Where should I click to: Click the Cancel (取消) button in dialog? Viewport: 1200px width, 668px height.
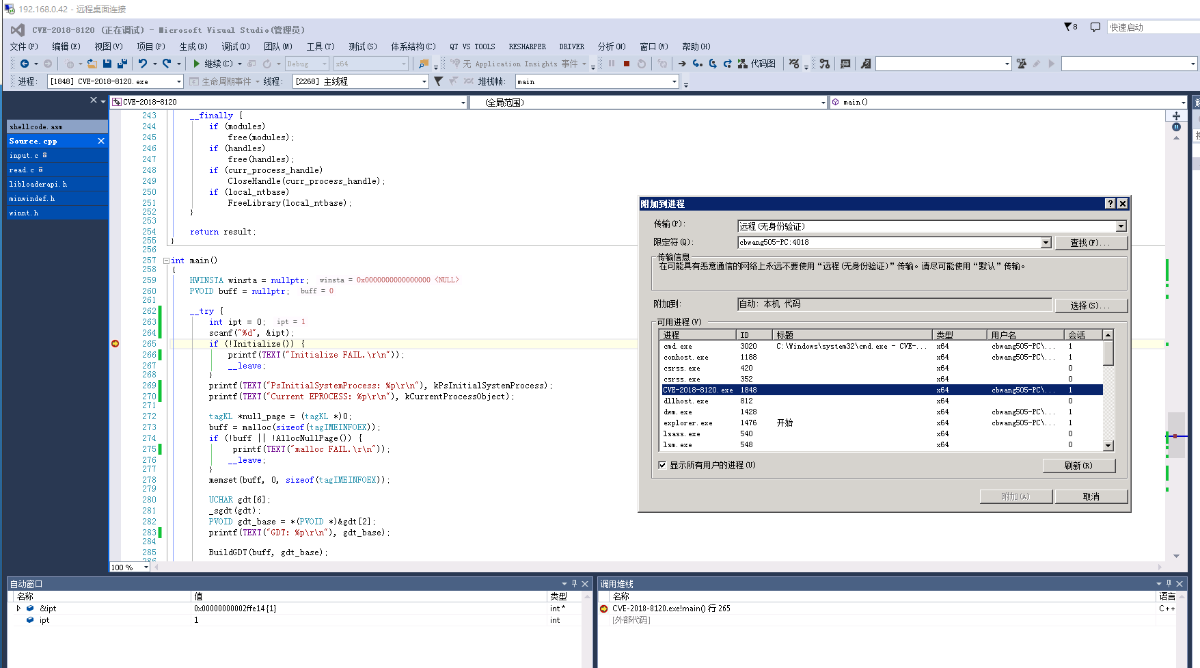coord(1090,496)
